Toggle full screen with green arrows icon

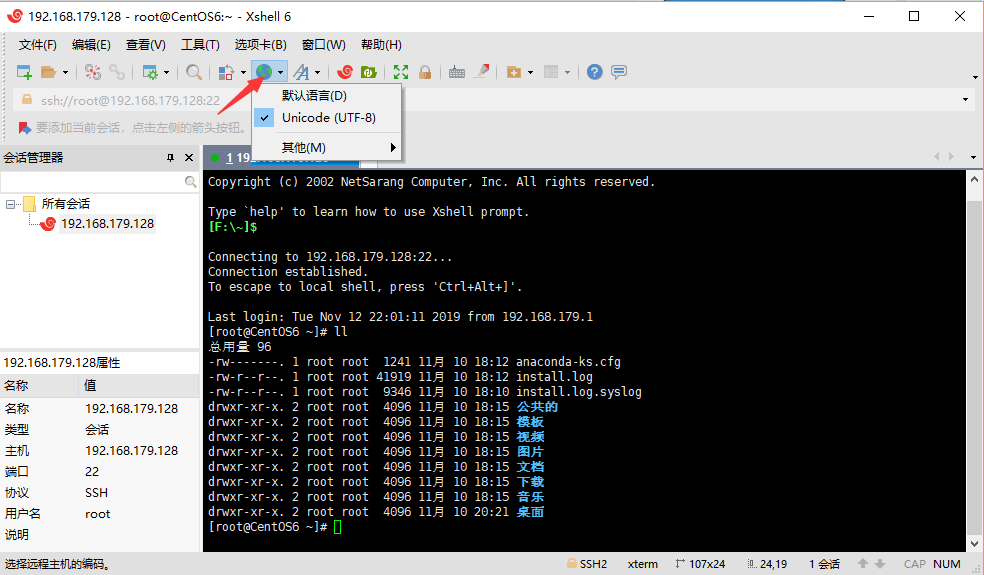(x=400, y=72)
